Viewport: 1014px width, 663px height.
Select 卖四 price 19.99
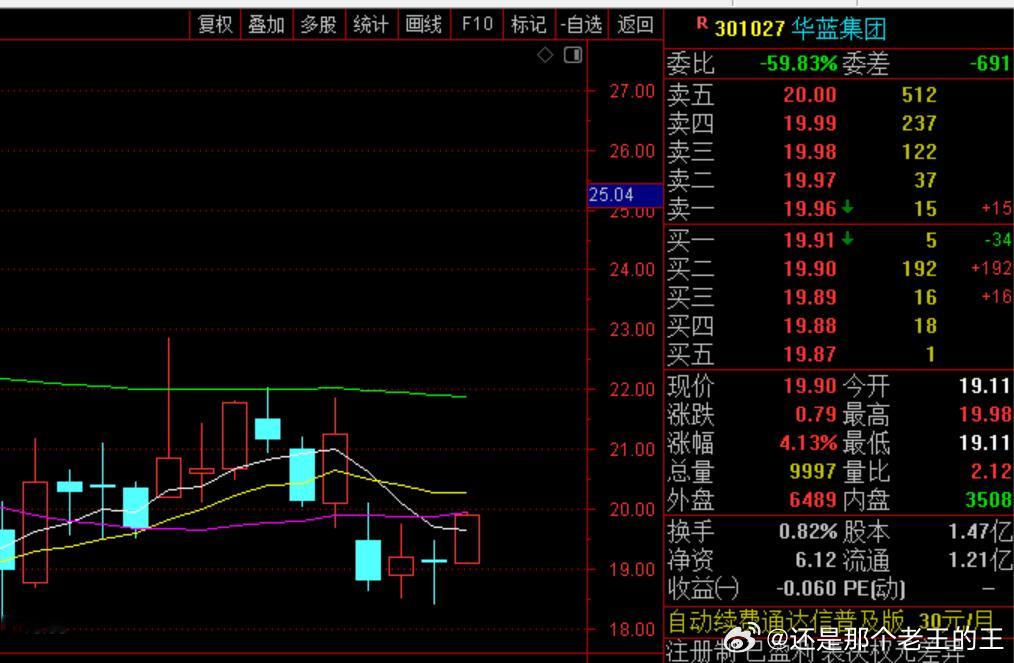(x=810, y=124)
